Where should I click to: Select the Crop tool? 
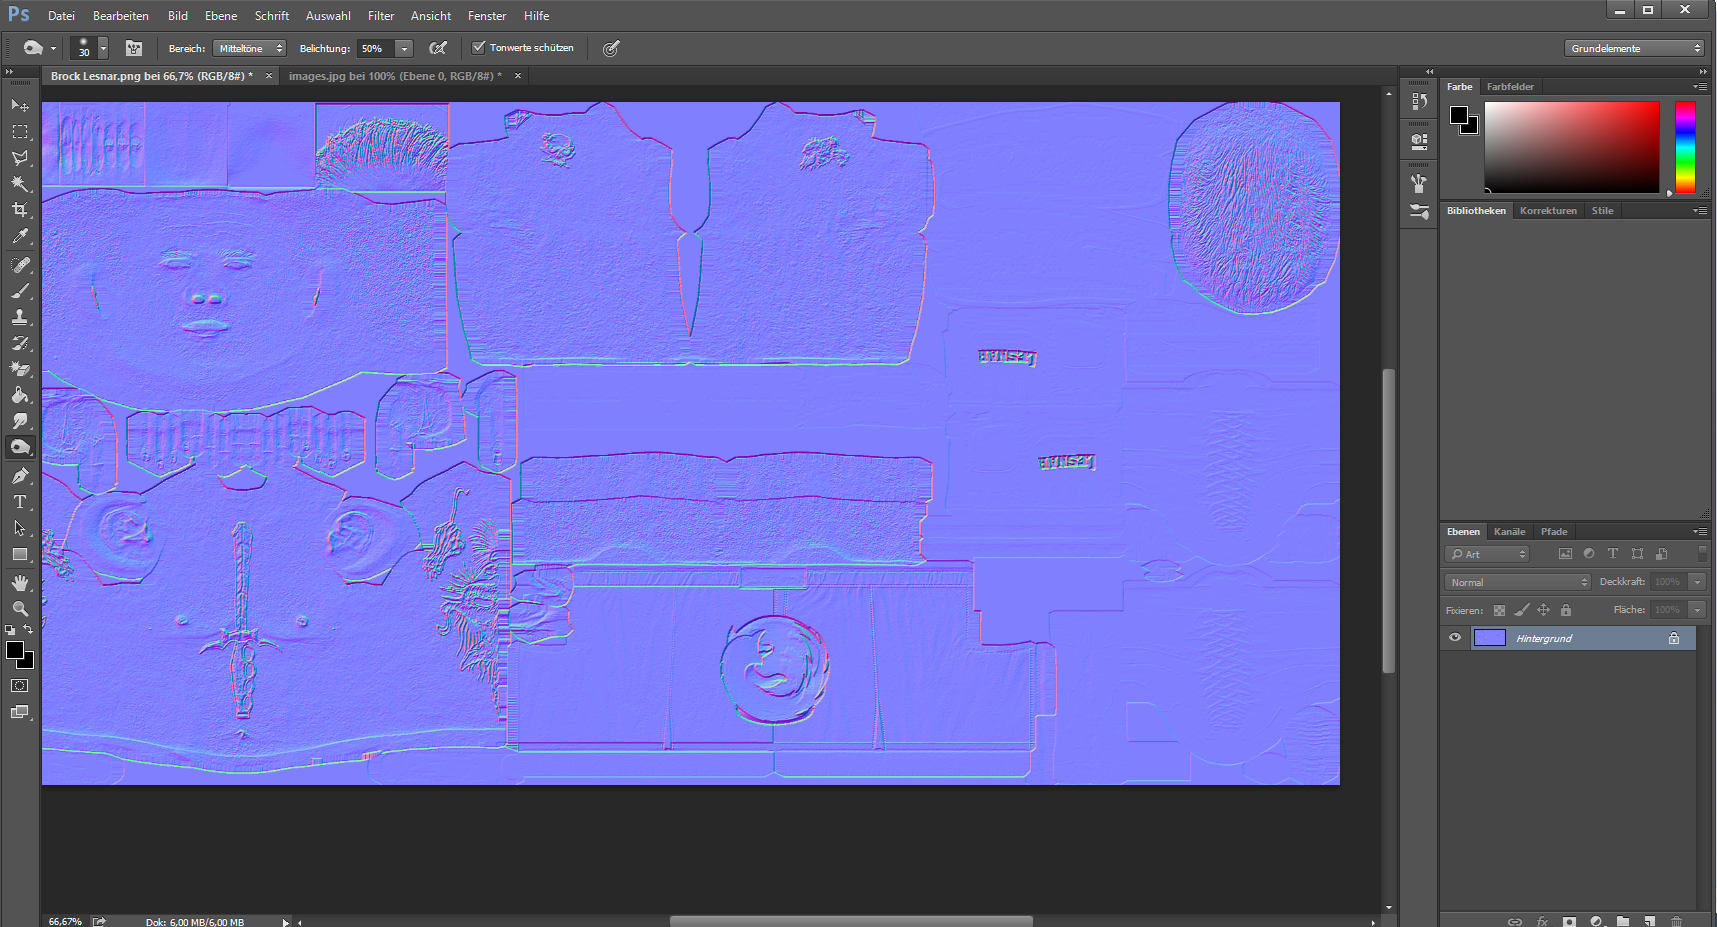click(20, 210)
